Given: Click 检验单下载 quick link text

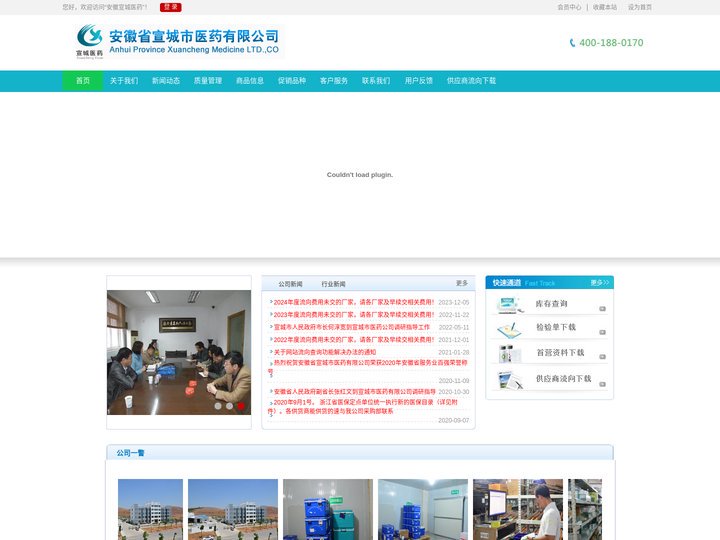Looking at the screenshot, I should point(556,327).
